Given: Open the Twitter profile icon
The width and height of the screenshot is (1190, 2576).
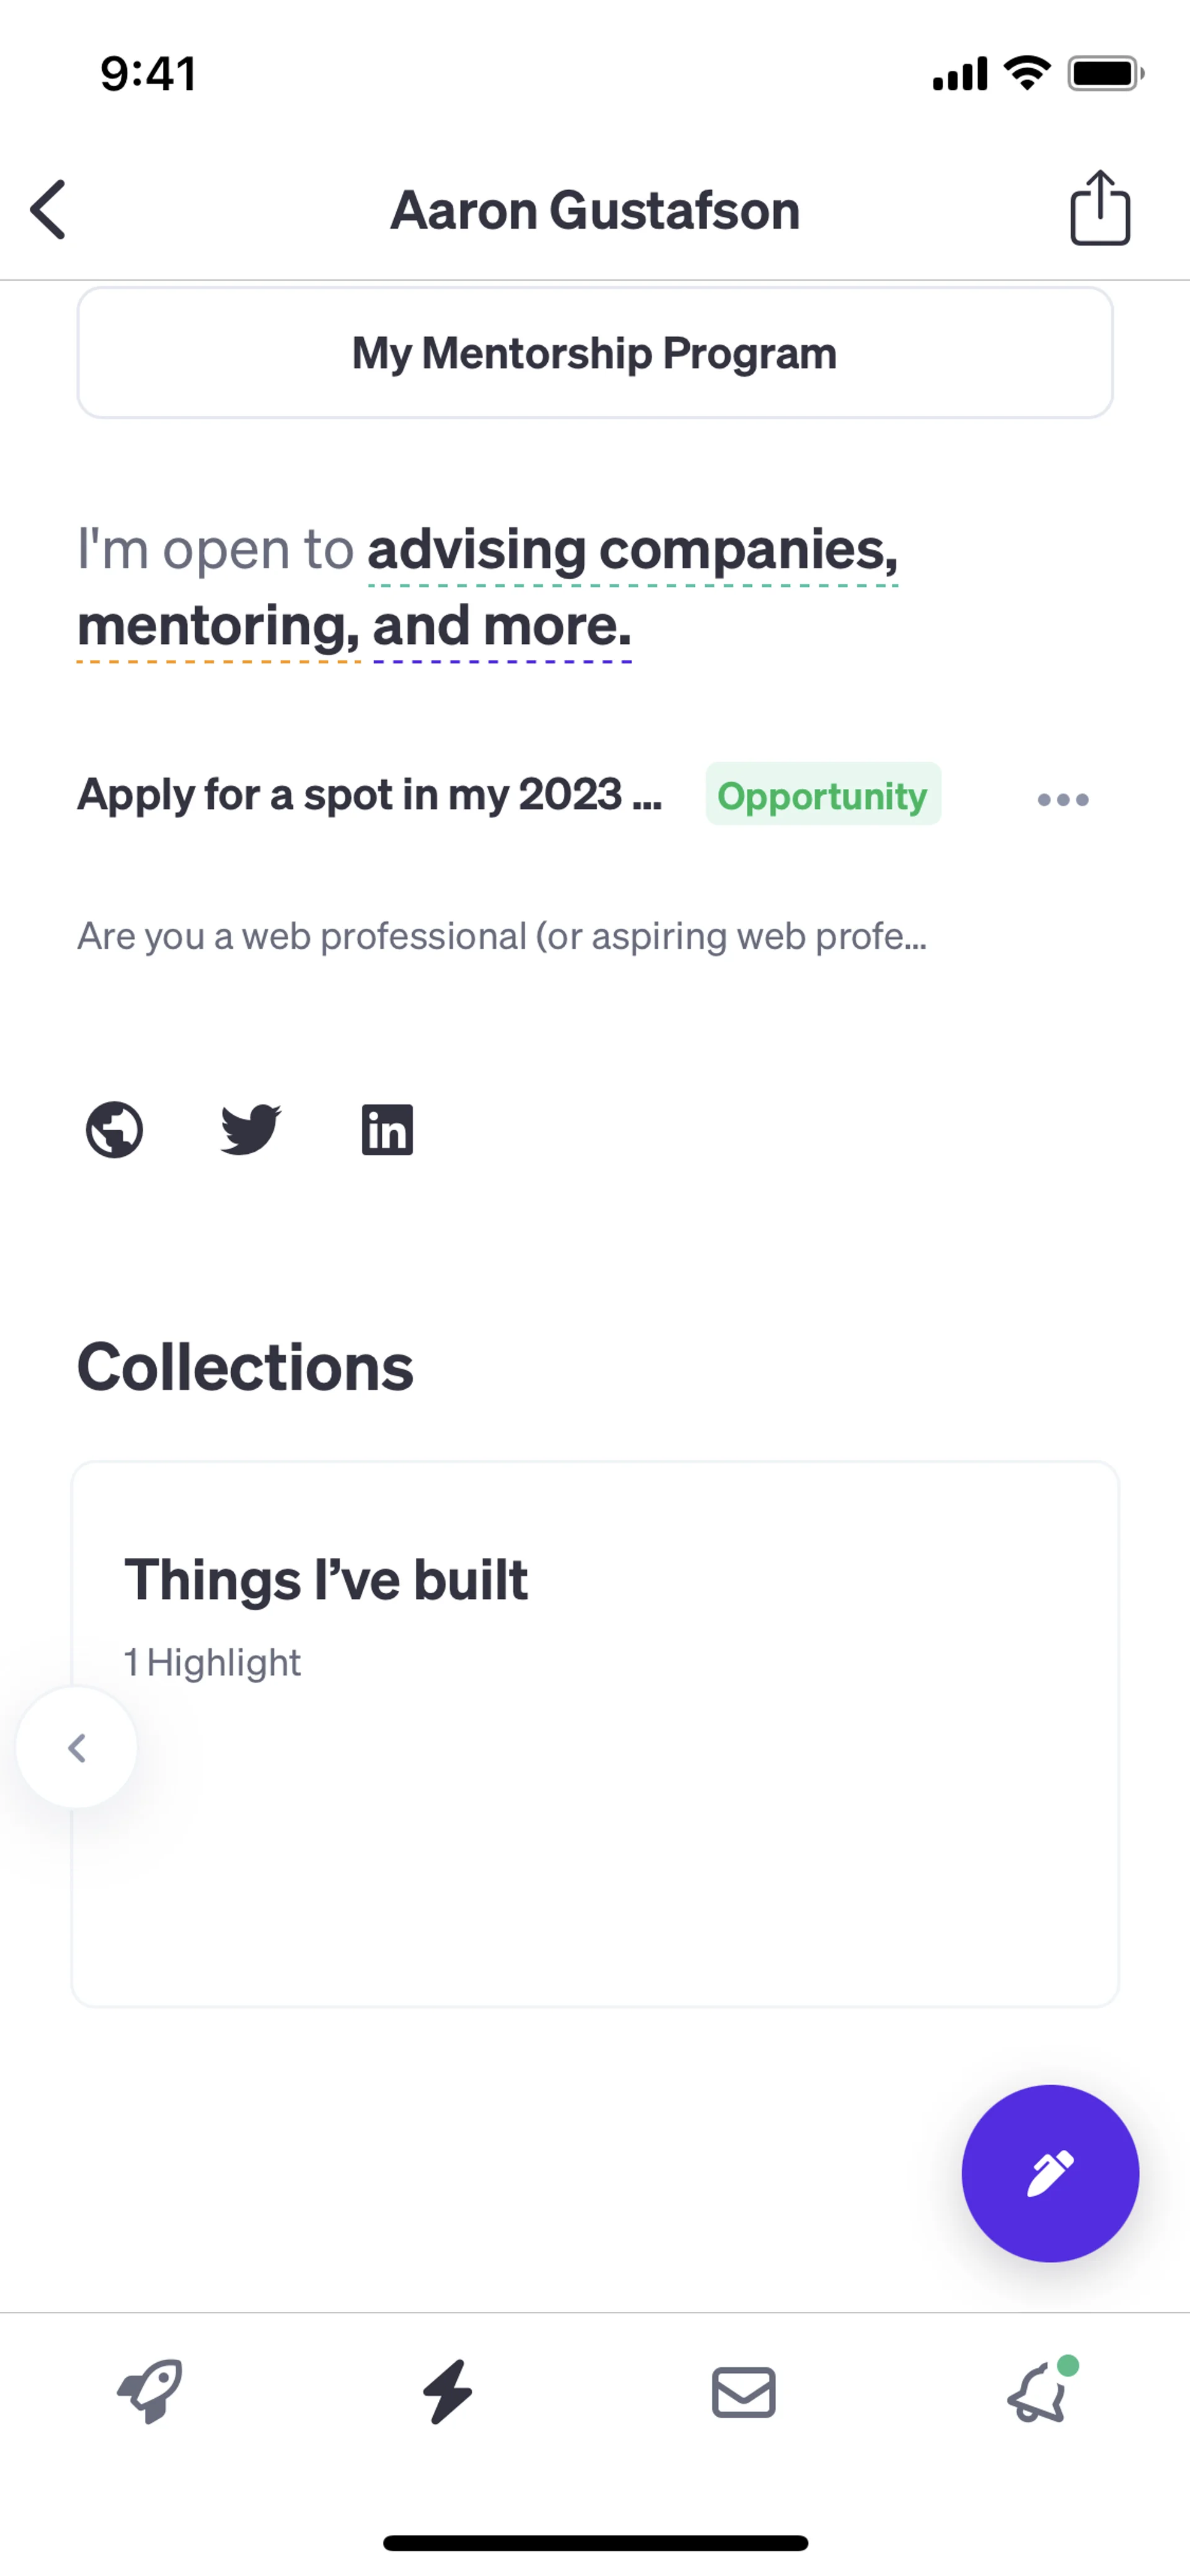Looking at the screenshot, I should click(x=250, y=1130).
